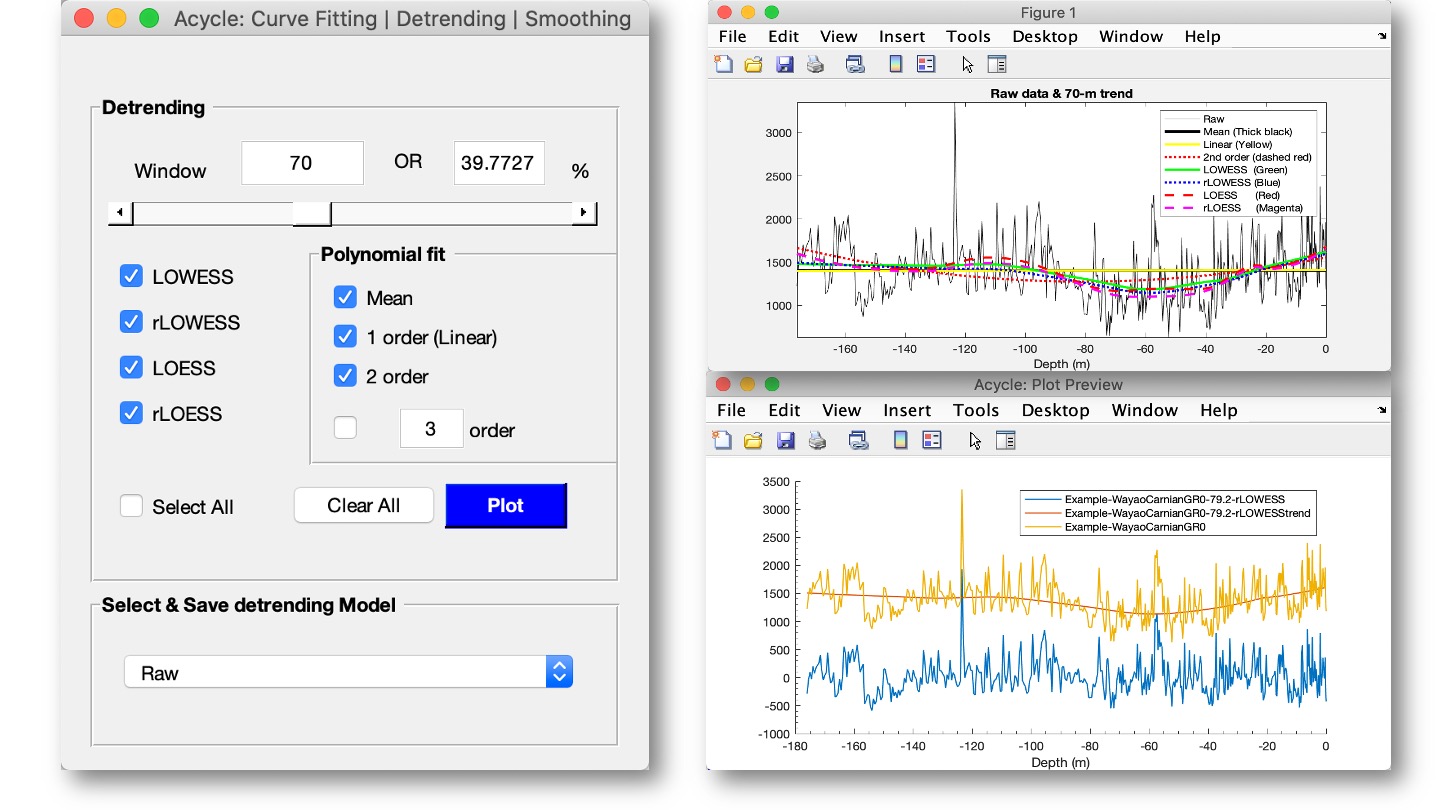Open Insert menu in Plot Preview window
The image size is (1440, 810).
[908, 410]
